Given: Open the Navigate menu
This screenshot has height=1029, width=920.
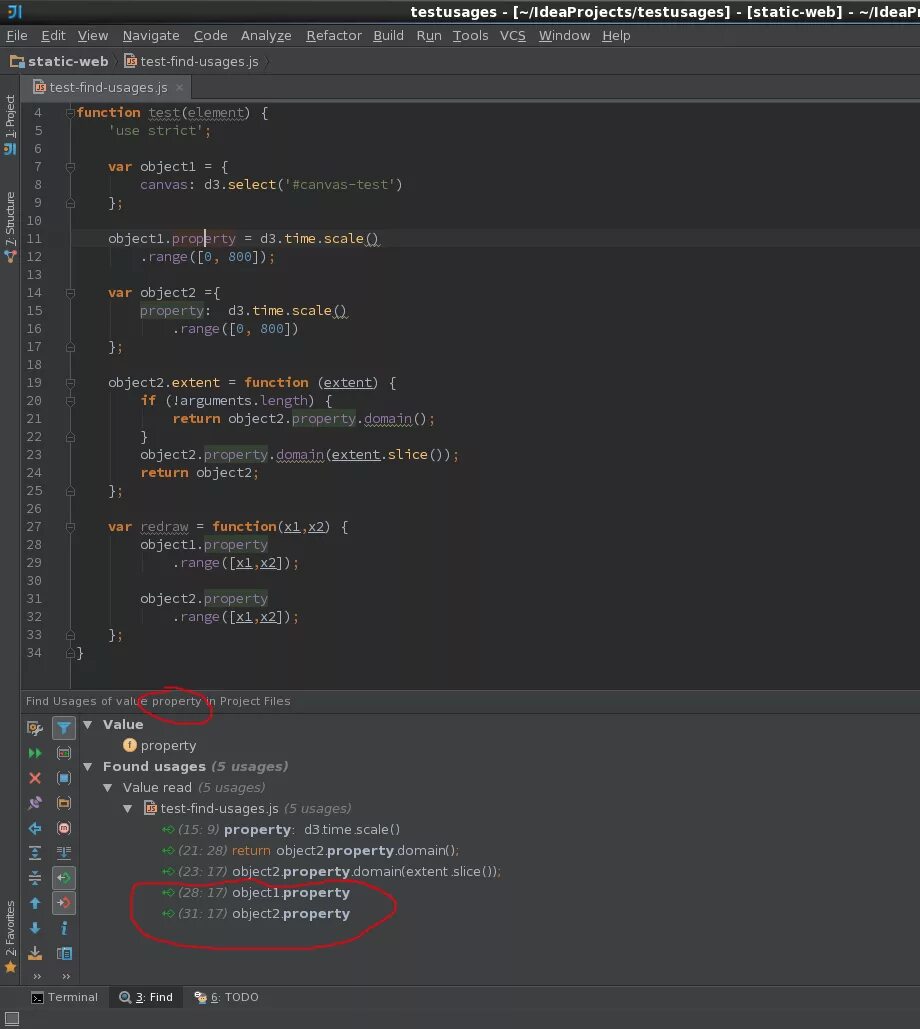Looking at the screenshot, I should (151, 35).
